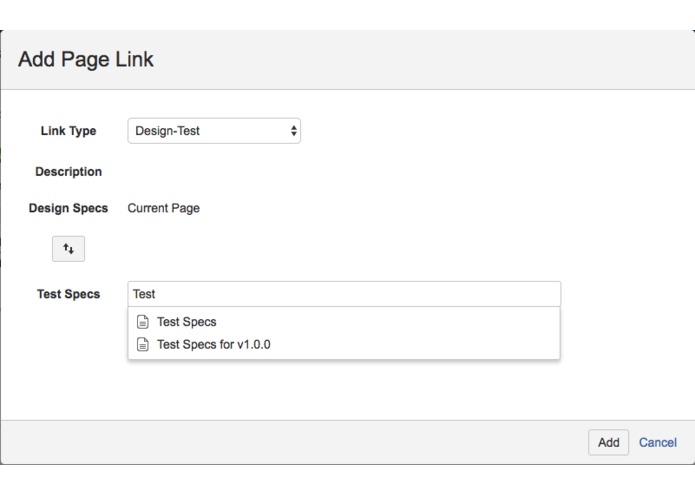
Task: Focus the Test Specs search field
Action: pyautogui.click(x=344, y=294)
